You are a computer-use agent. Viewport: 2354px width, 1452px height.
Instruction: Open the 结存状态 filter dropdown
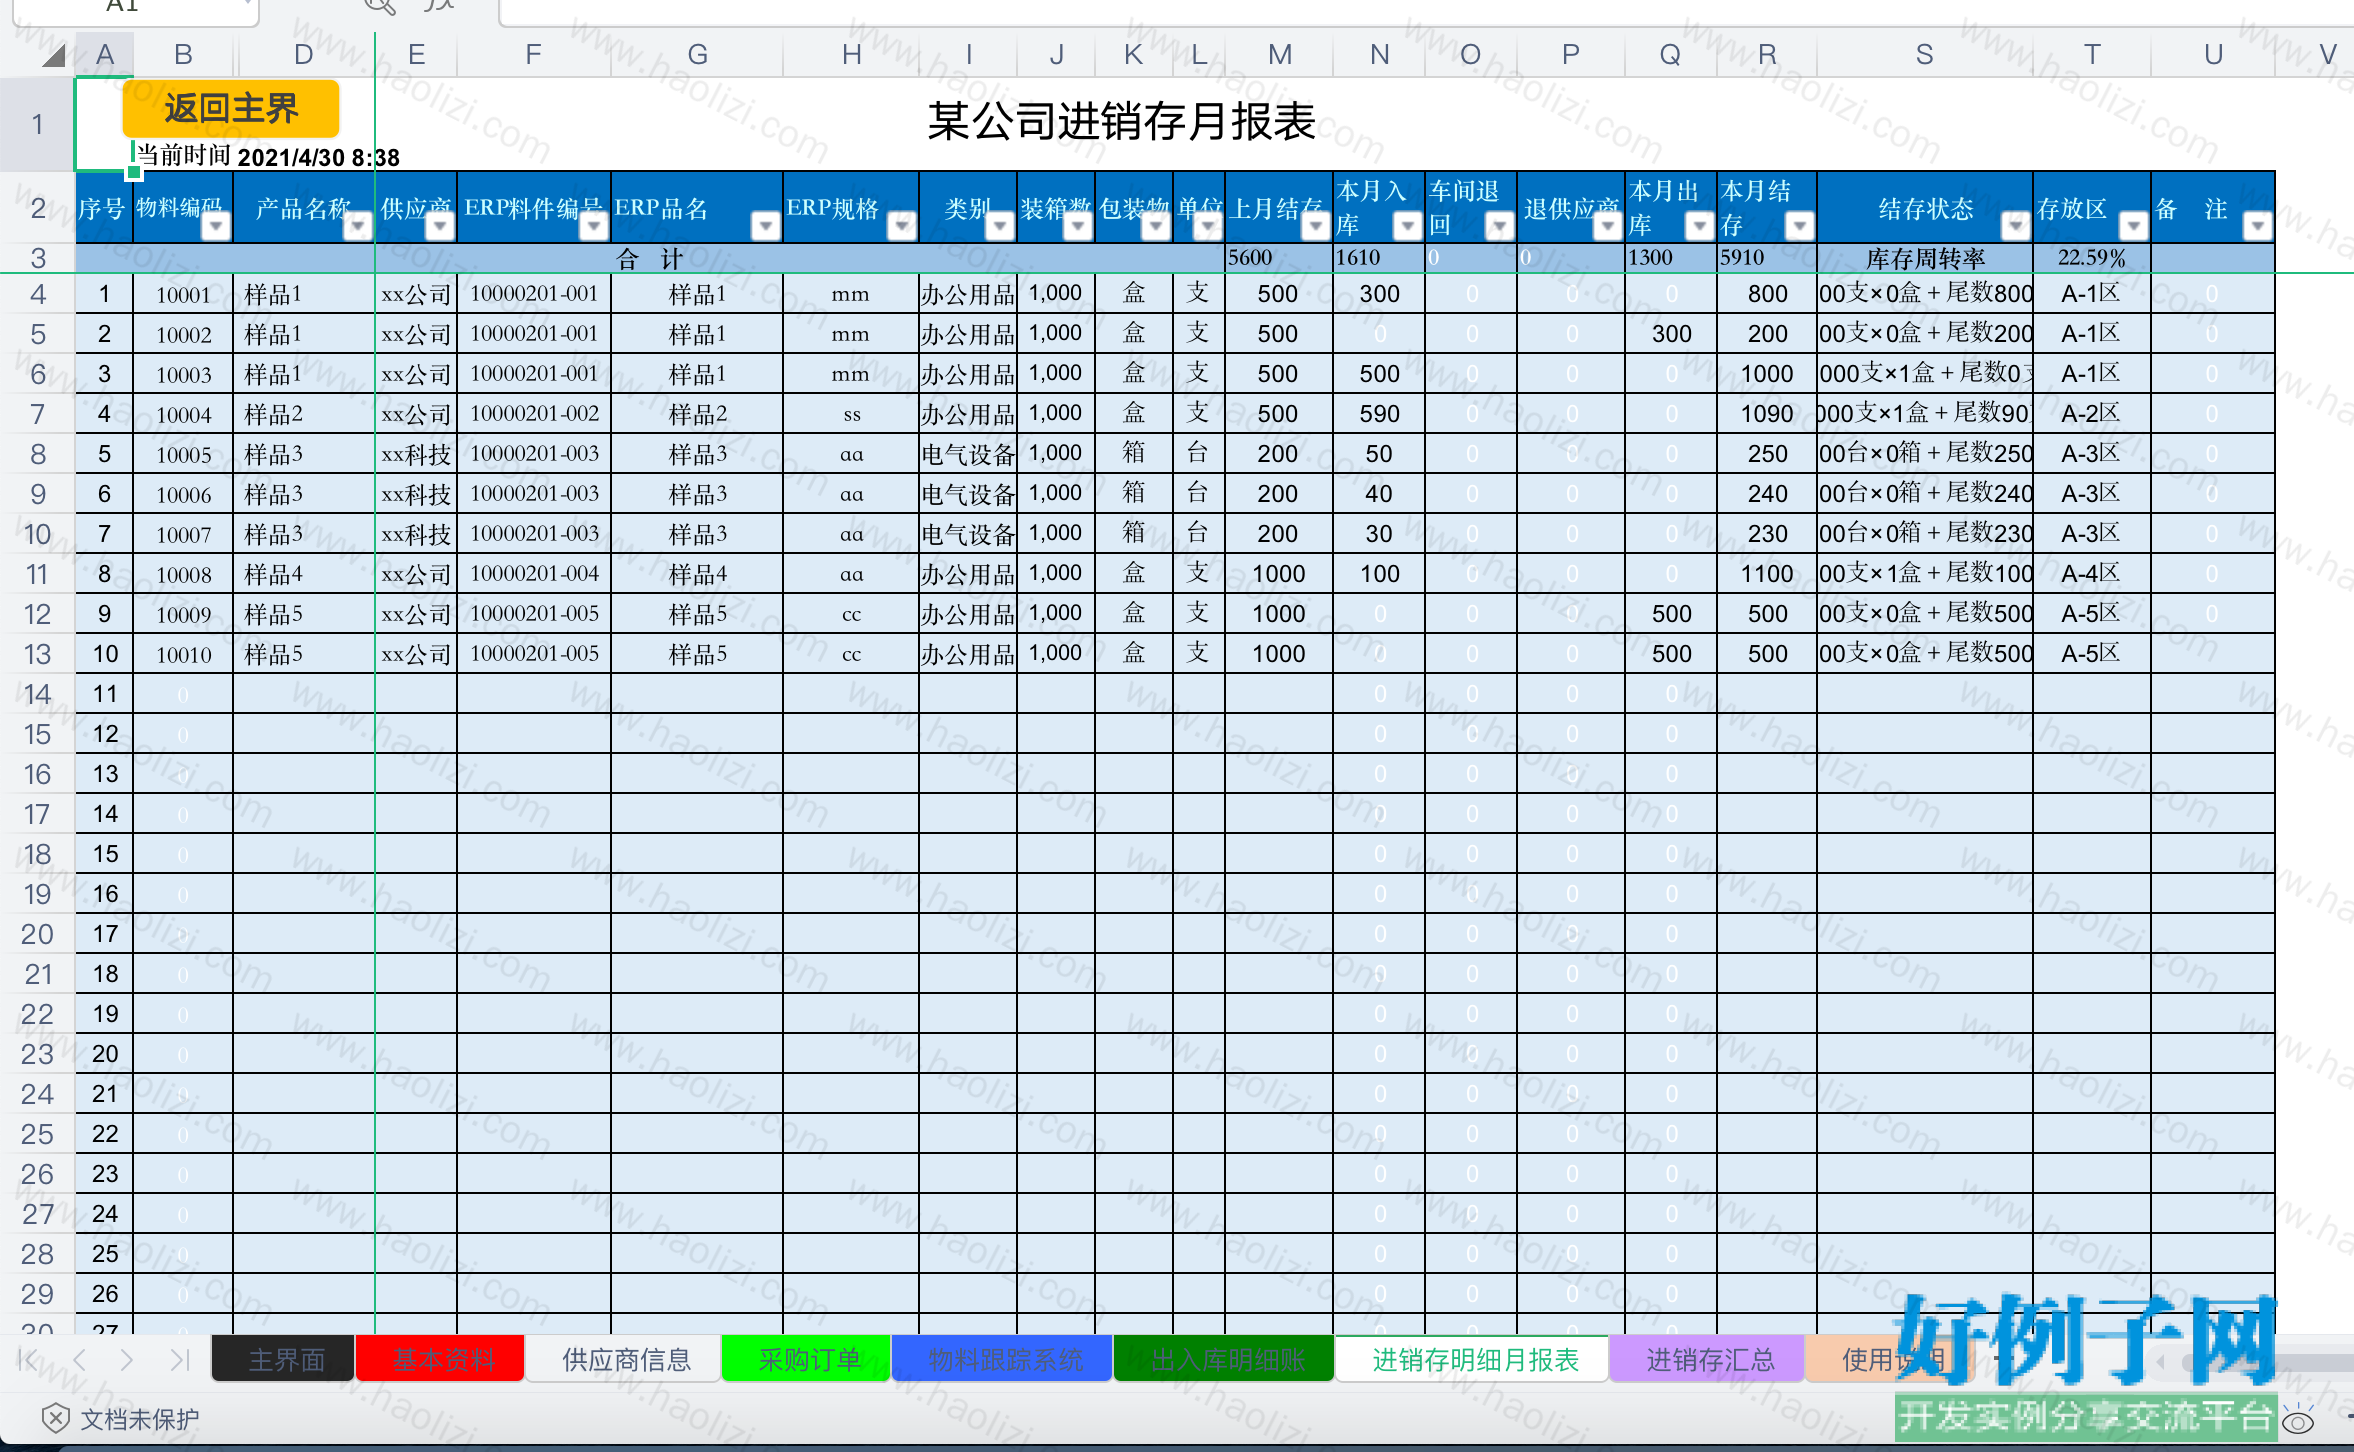click(x=2015, y=226)
